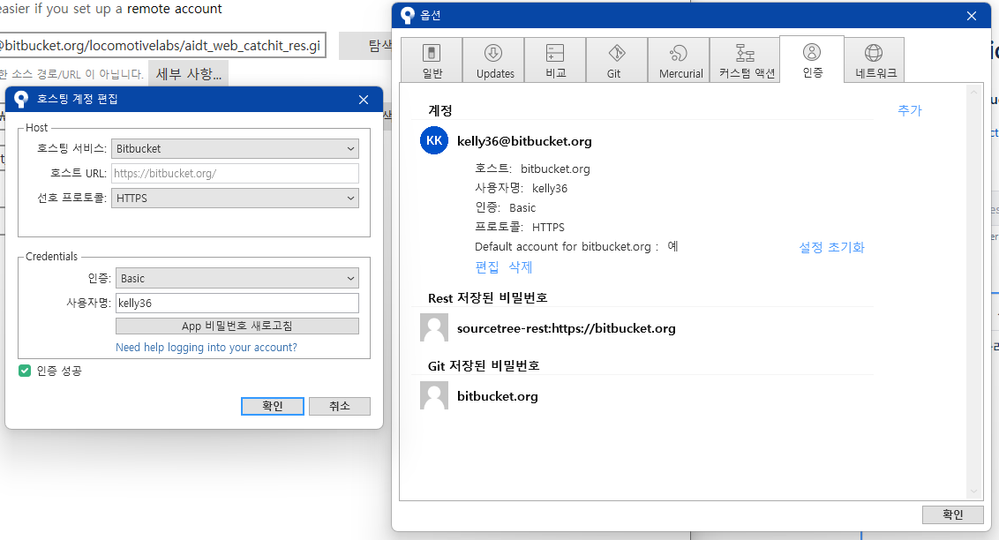Confirm account edit with 확인 button

272,406
